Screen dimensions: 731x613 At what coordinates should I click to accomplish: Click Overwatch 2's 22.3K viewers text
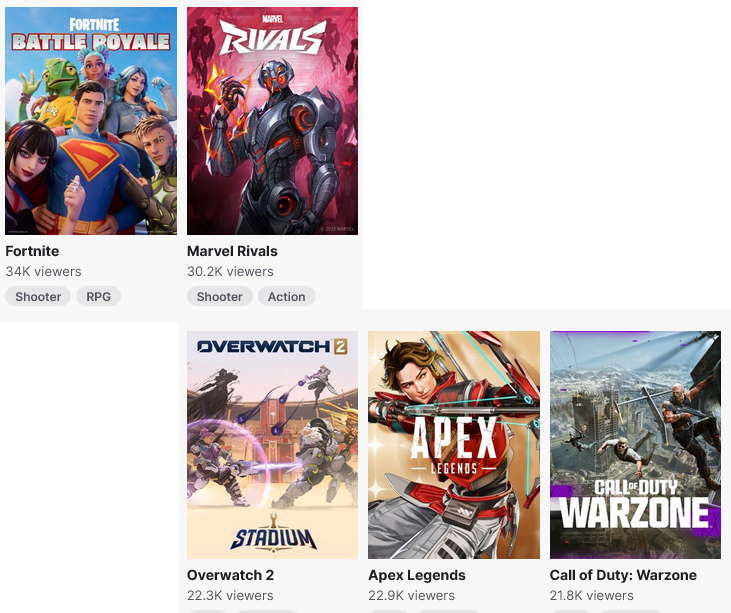pyautogui.click(x=230, y=596)
